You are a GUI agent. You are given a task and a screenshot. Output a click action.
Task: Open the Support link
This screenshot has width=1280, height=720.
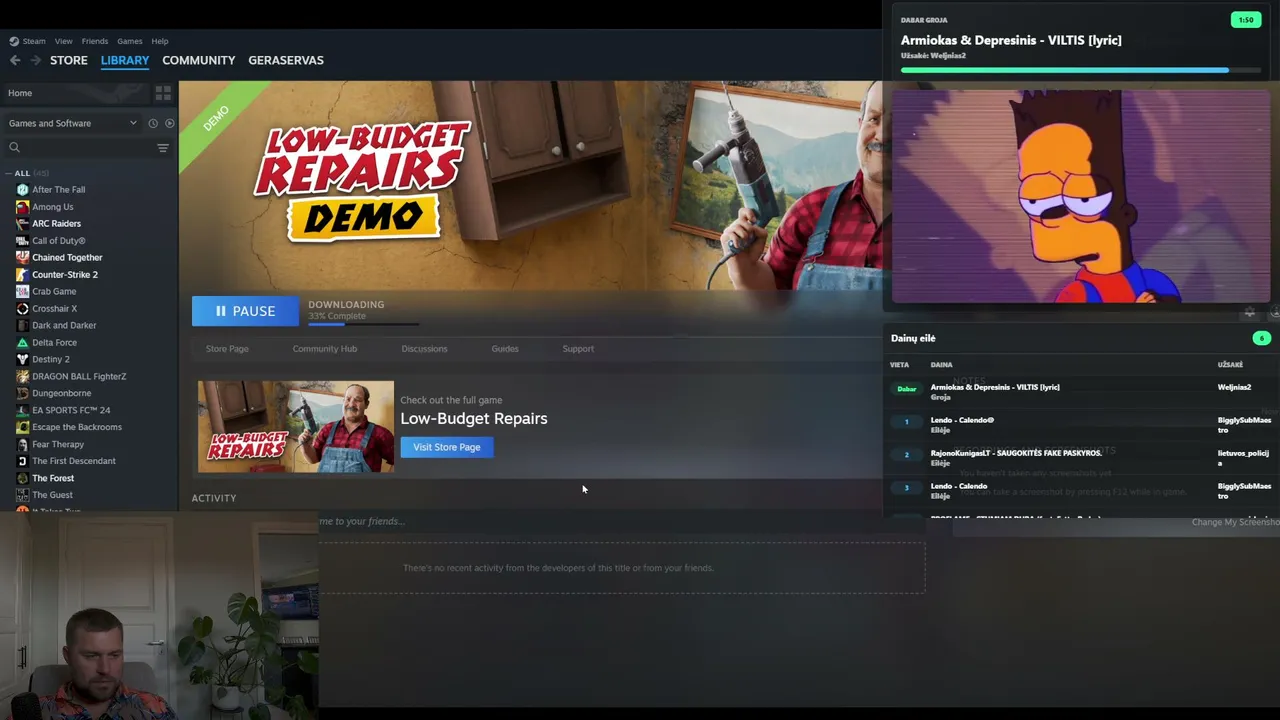click(x=578, y=349)
